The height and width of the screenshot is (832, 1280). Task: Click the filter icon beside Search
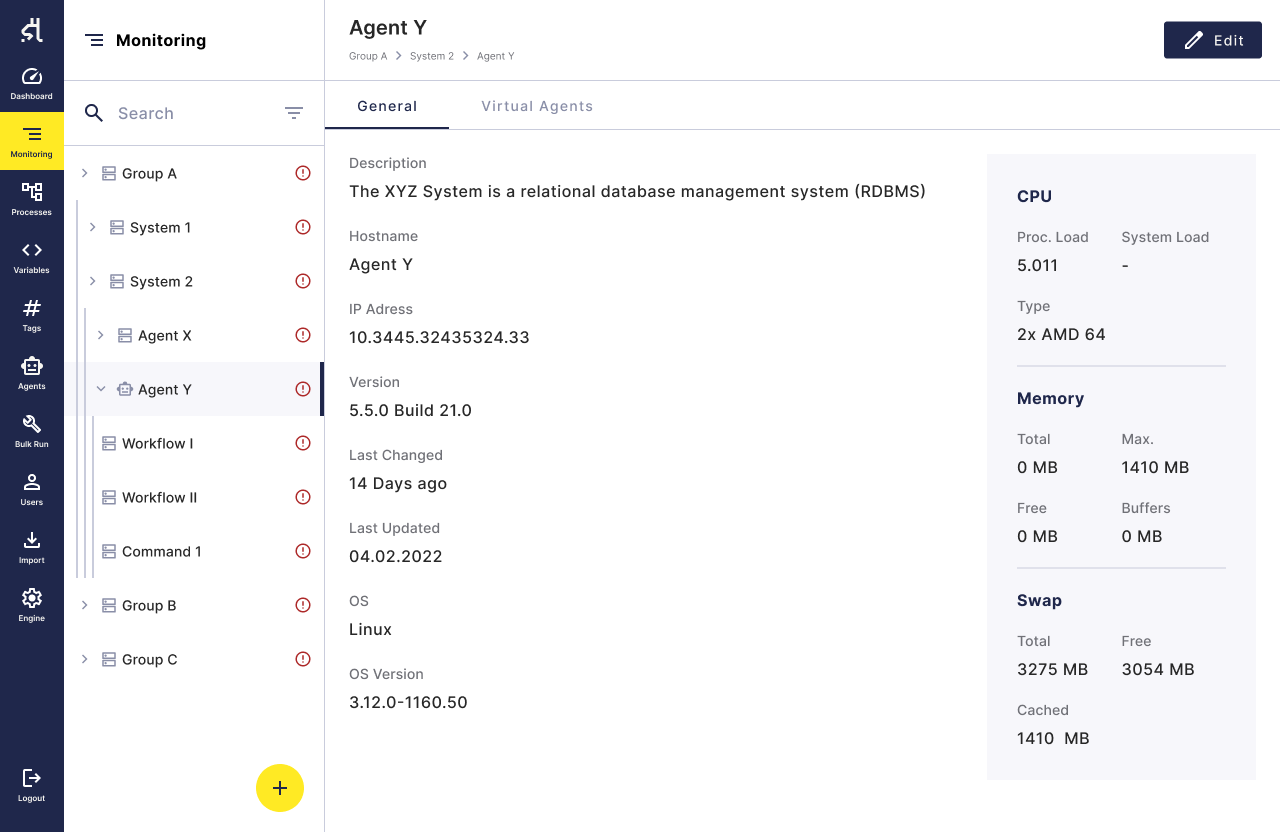[x=294, y=113]
